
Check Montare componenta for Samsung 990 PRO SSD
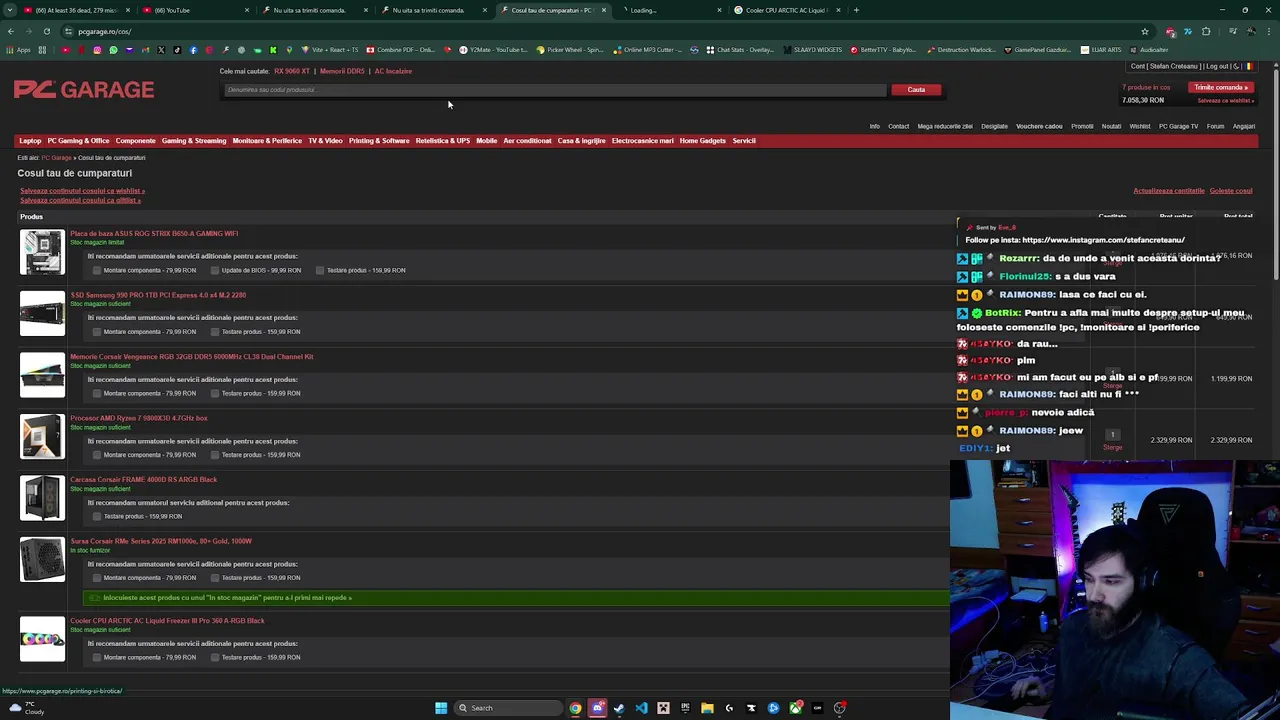point(97,332)
